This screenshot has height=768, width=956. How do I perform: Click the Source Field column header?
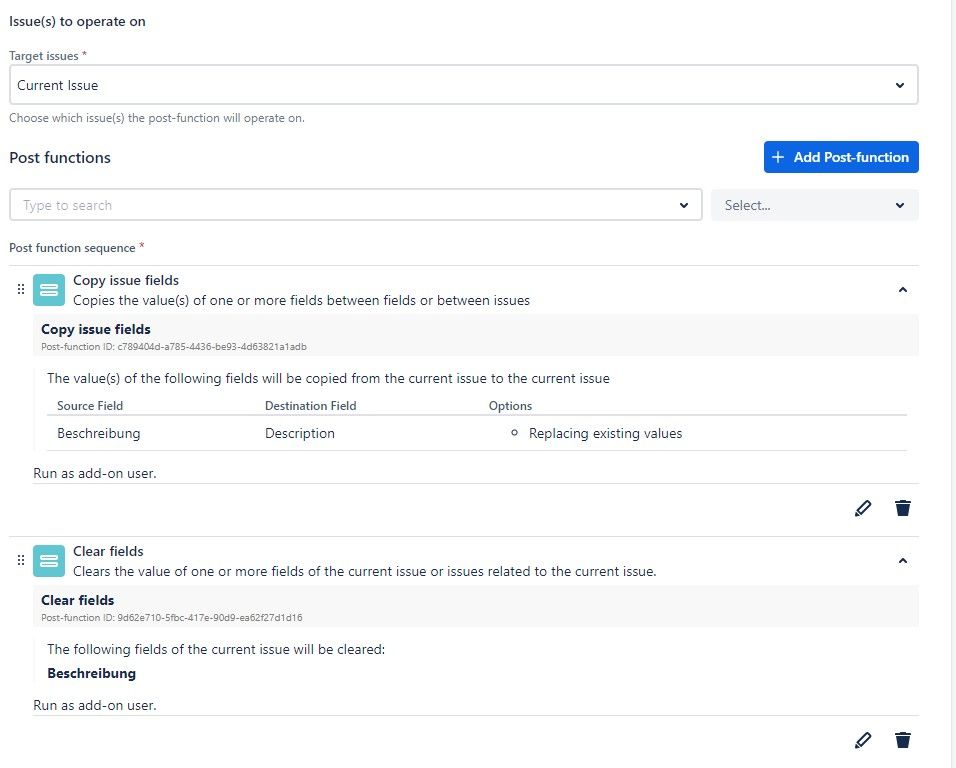click(90, 406)
